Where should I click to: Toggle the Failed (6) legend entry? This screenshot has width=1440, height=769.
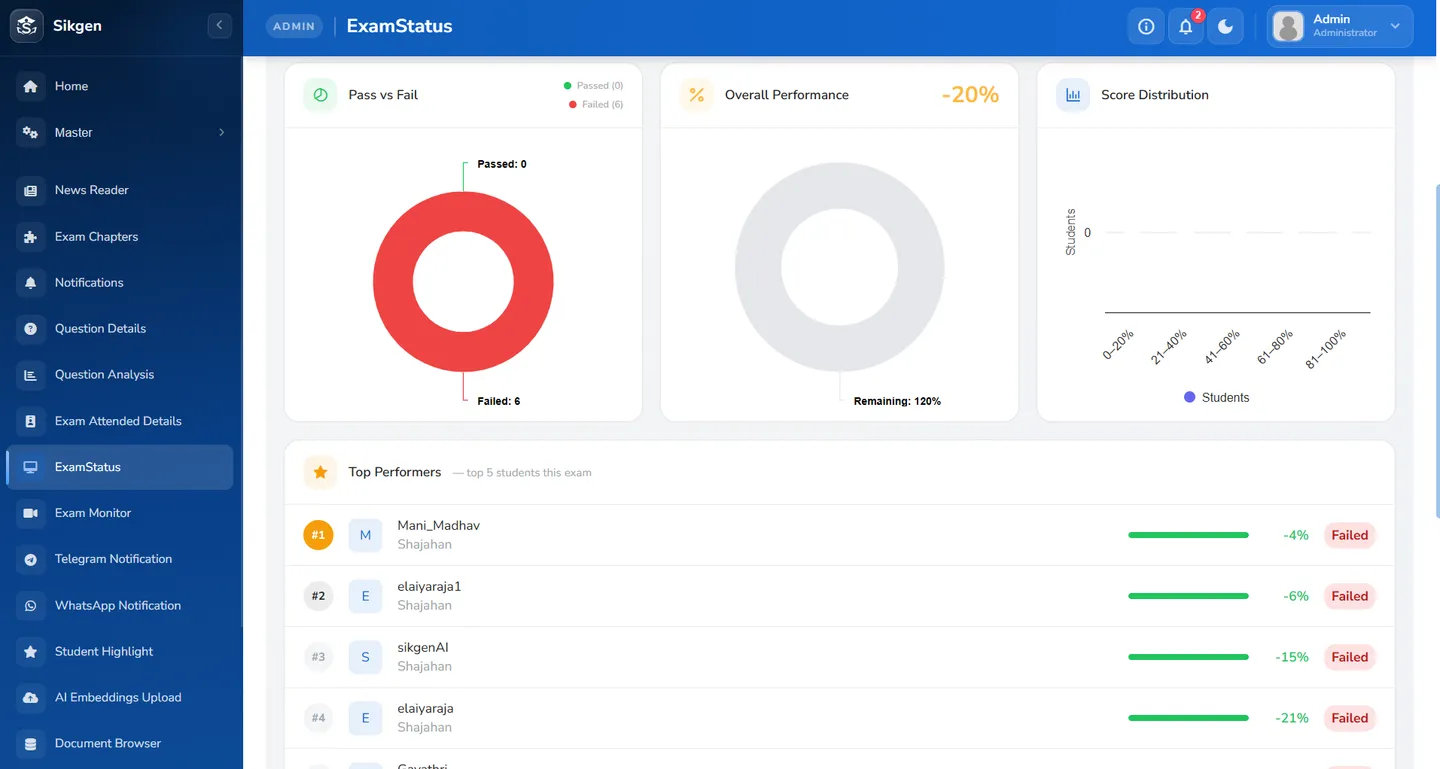click(x=596, y=104)
